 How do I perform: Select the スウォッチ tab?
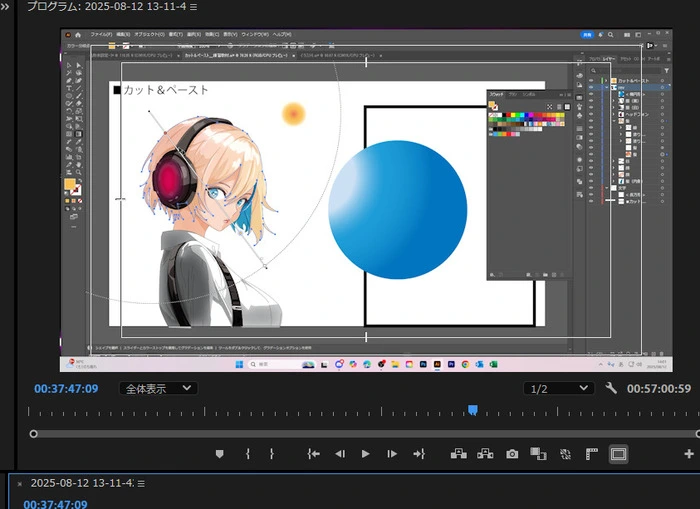pyautogui.click(x=496, y=94)
